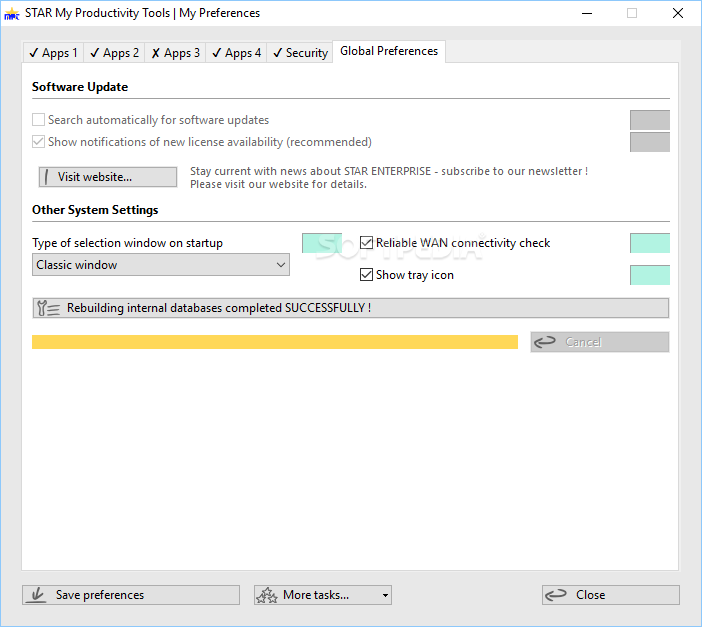Click the green swatch beside WAN connectivity check
Screen dimensions: 702x627
(x=650, y=243)
